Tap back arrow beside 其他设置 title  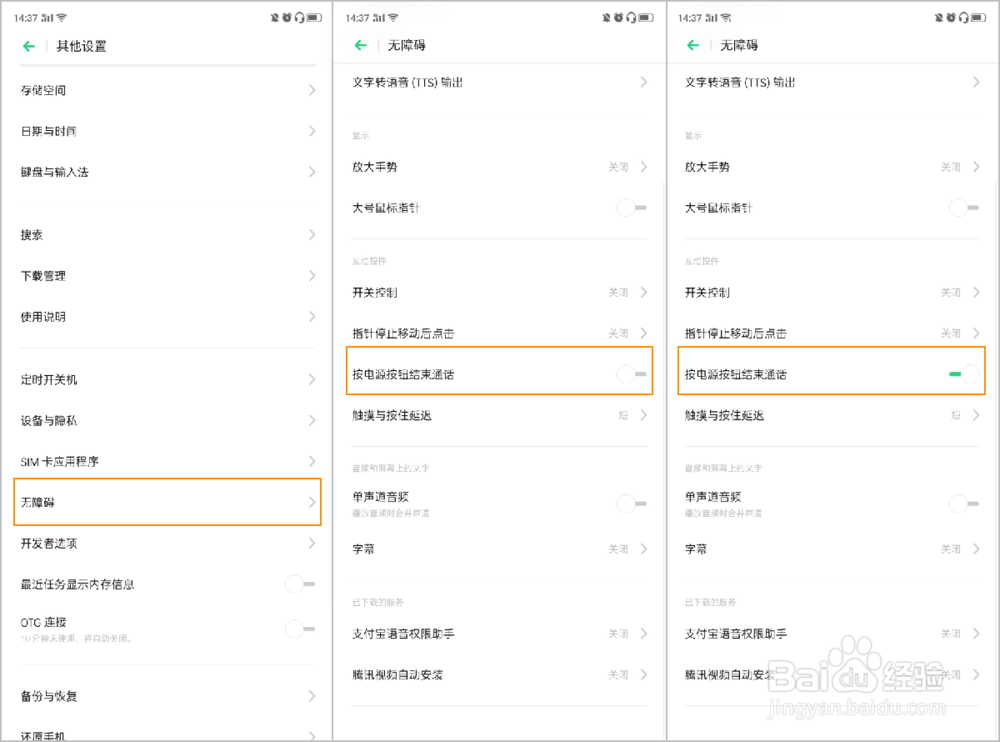pos(30,46)
